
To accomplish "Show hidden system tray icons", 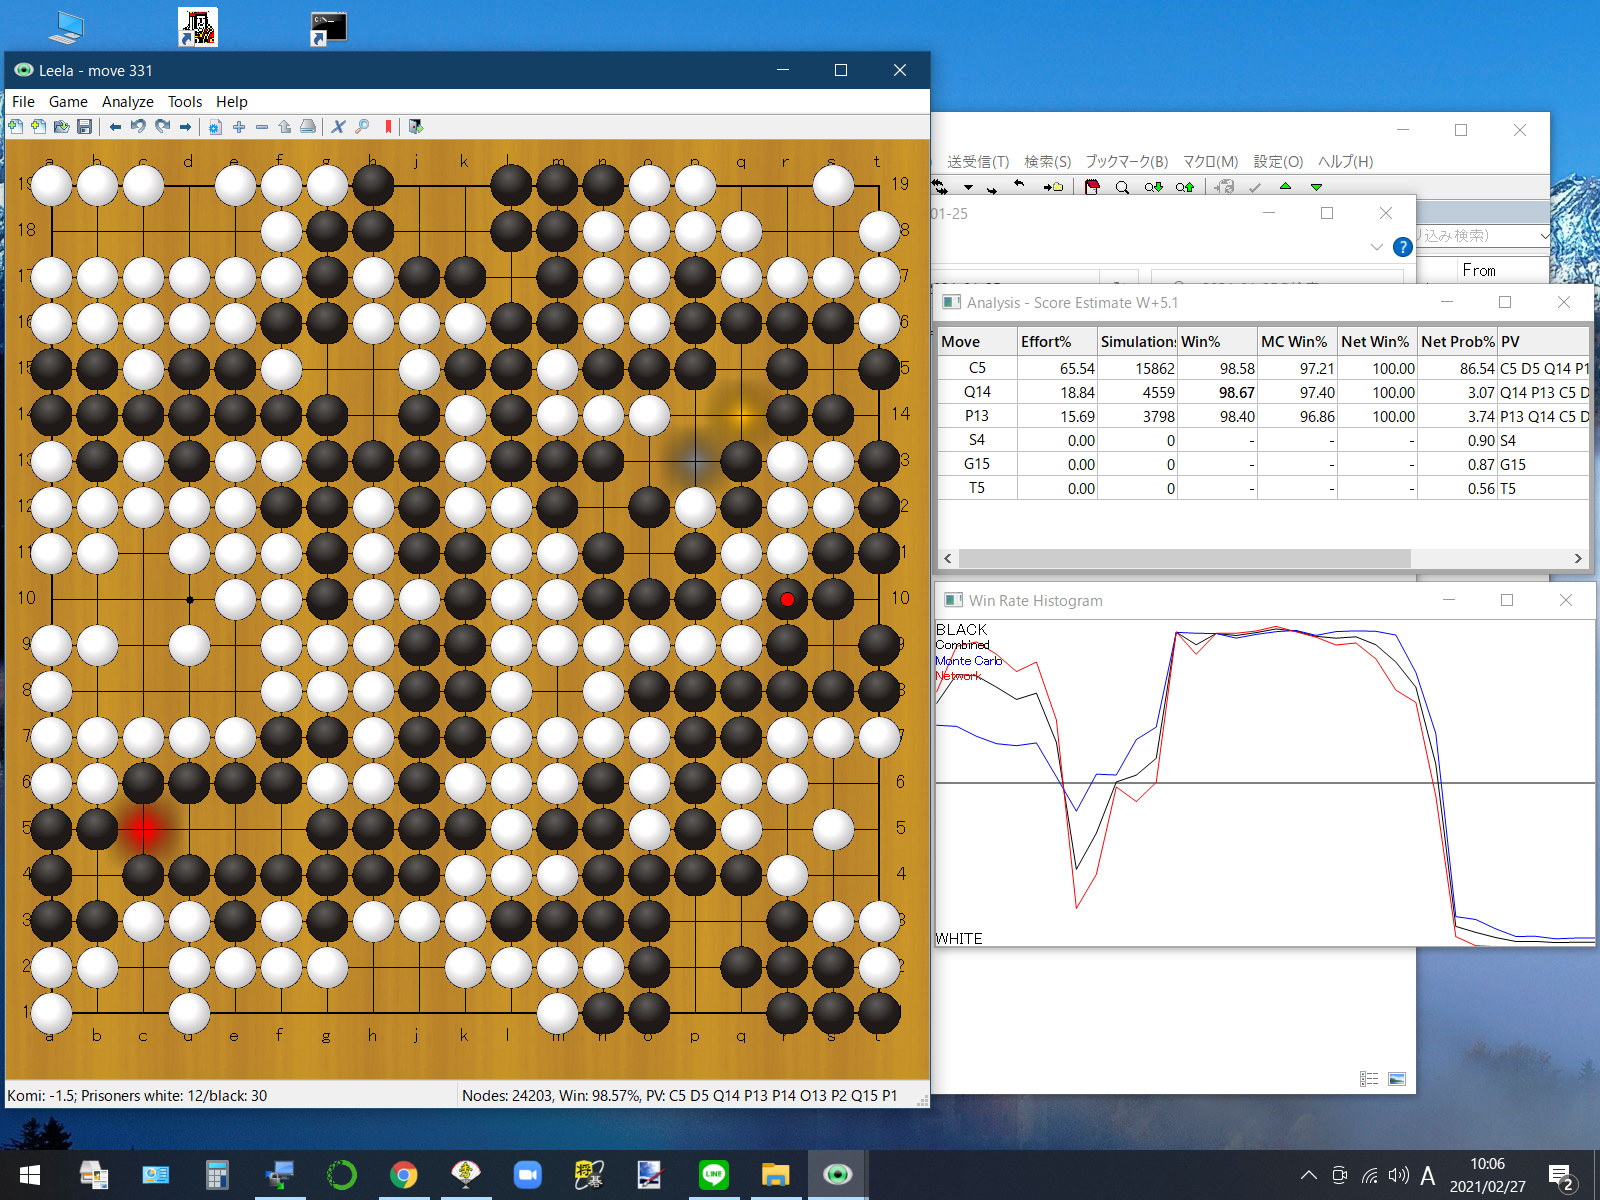I will click(1308, 1175).
